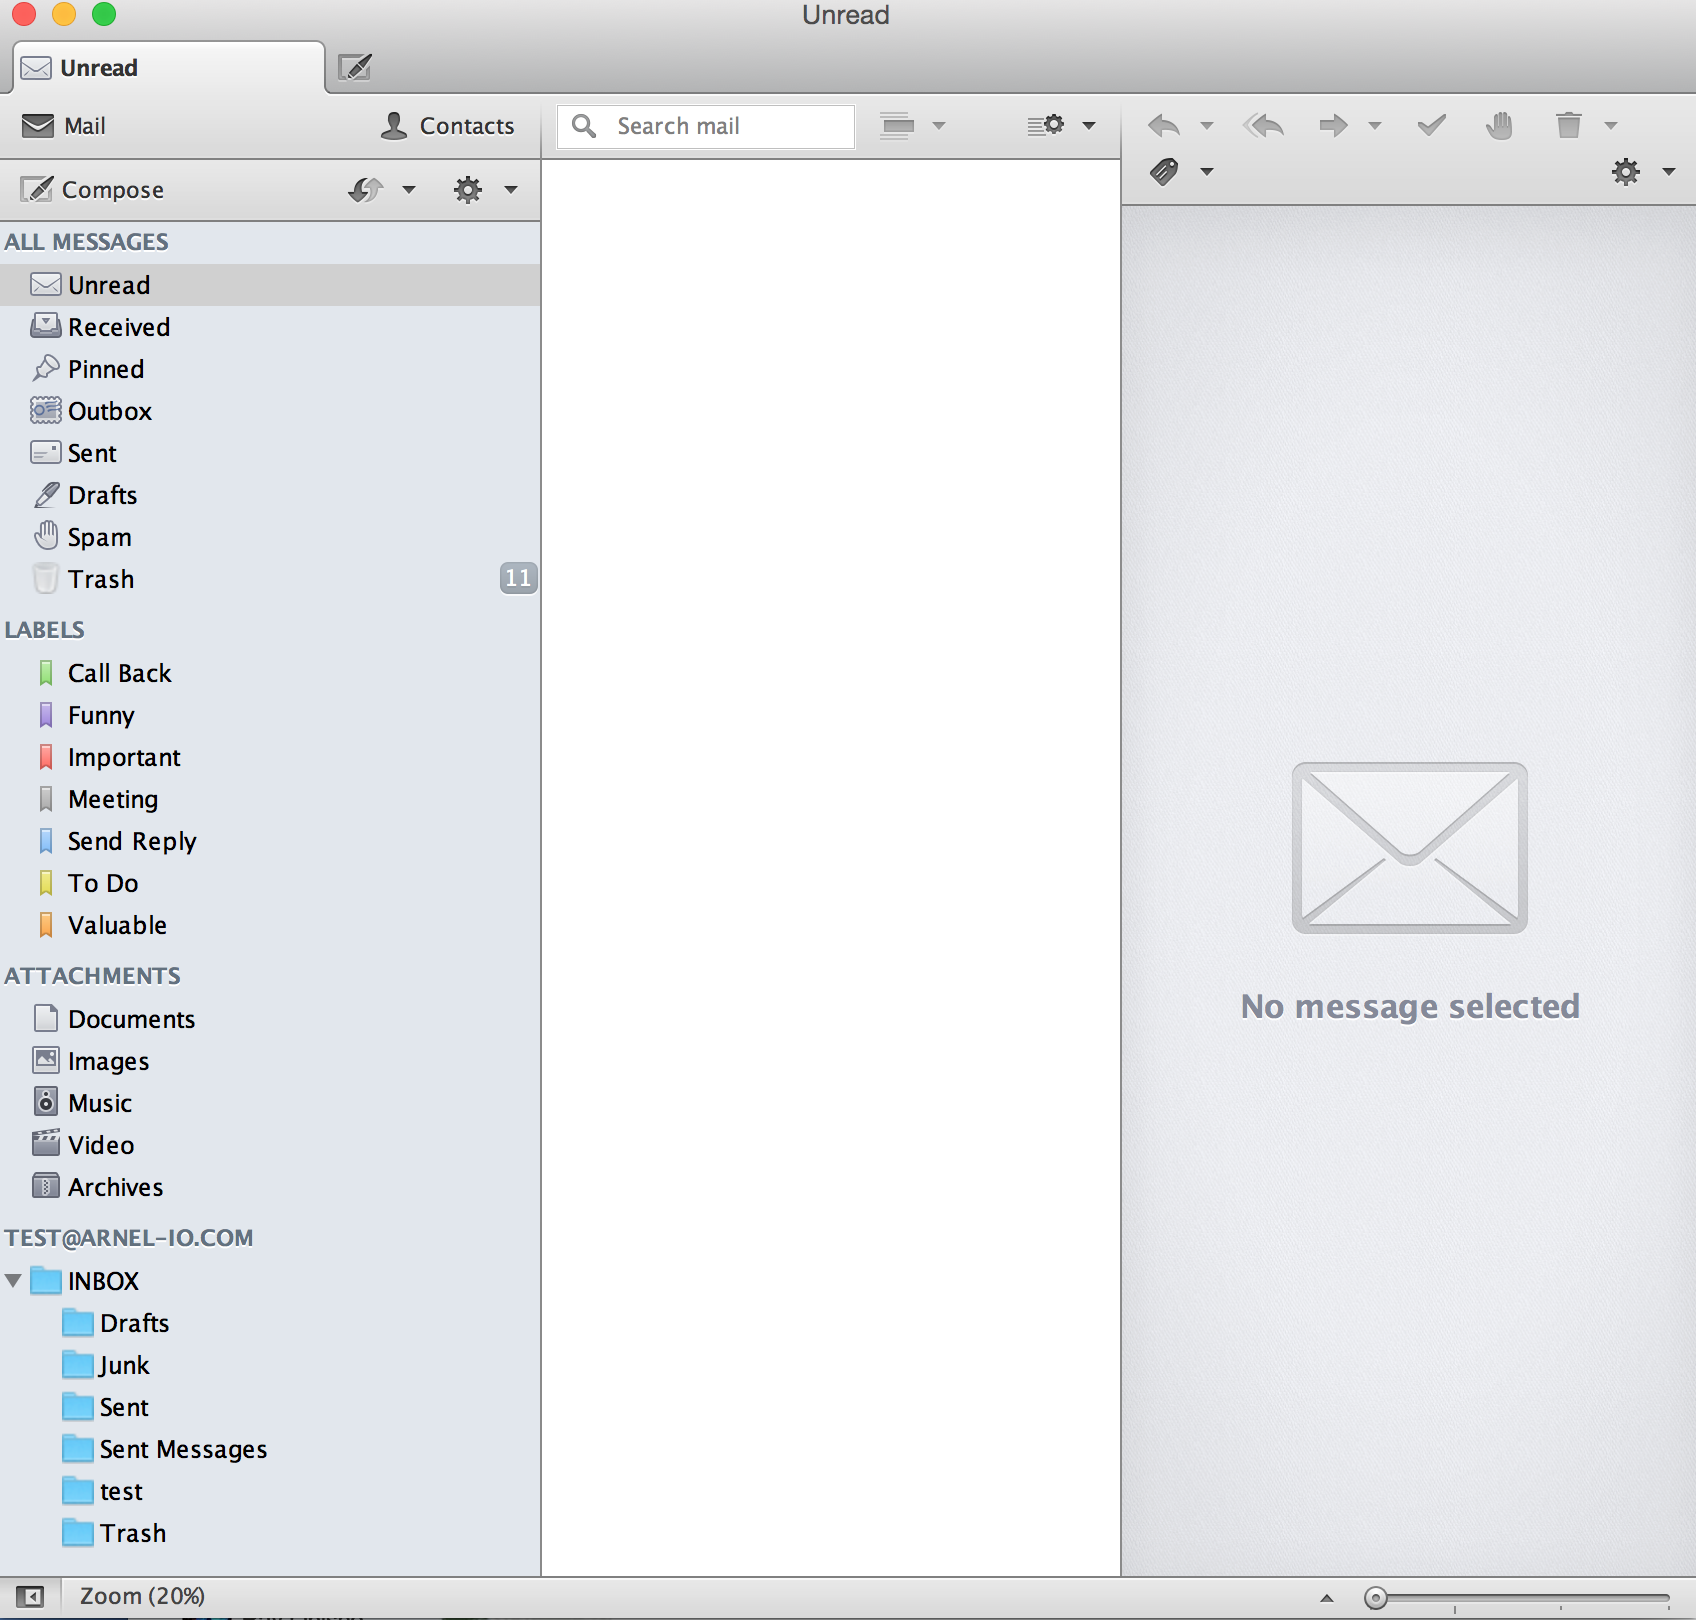Click the check/send mail sync icon
The image size is (1696, 1620).
365,189
